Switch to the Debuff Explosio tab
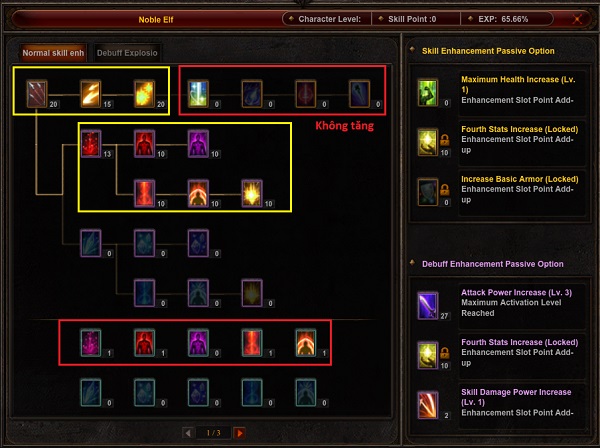Viewport: 600px width, 448px height. (x=127, y=53)
